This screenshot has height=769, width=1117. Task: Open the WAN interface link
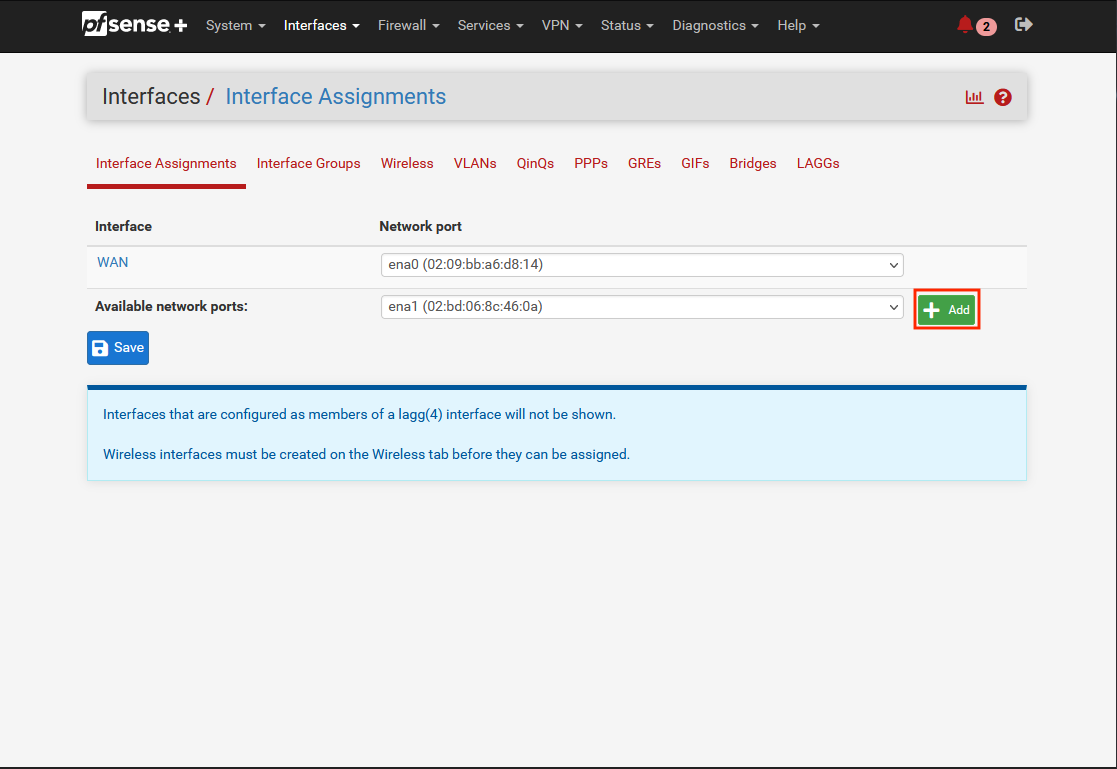[113, 262]
